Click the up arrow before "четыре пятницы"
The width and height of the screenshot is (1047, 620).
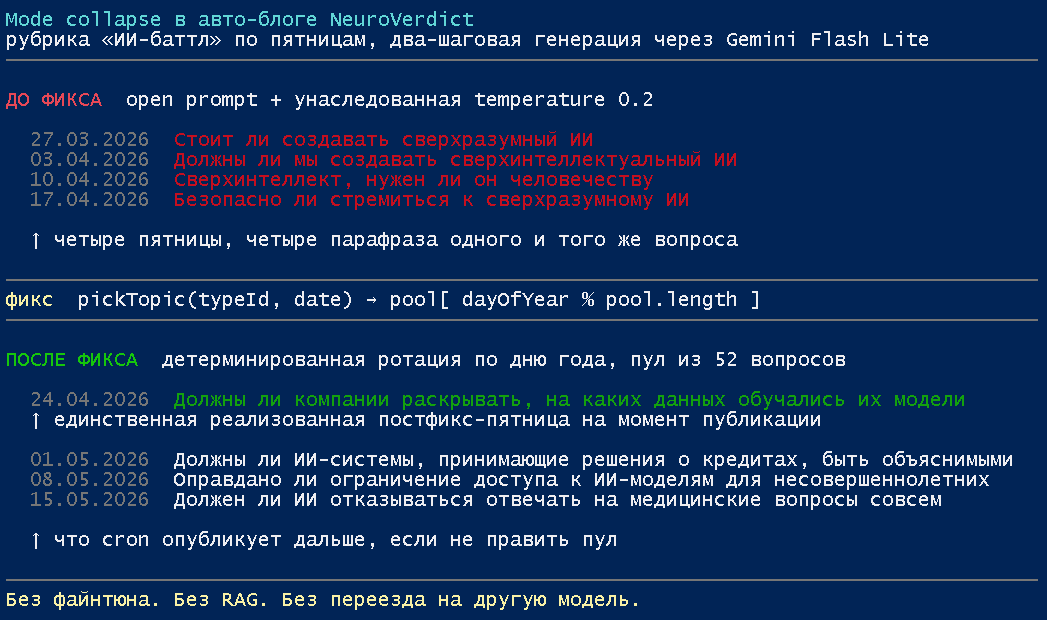pos(36,240)
